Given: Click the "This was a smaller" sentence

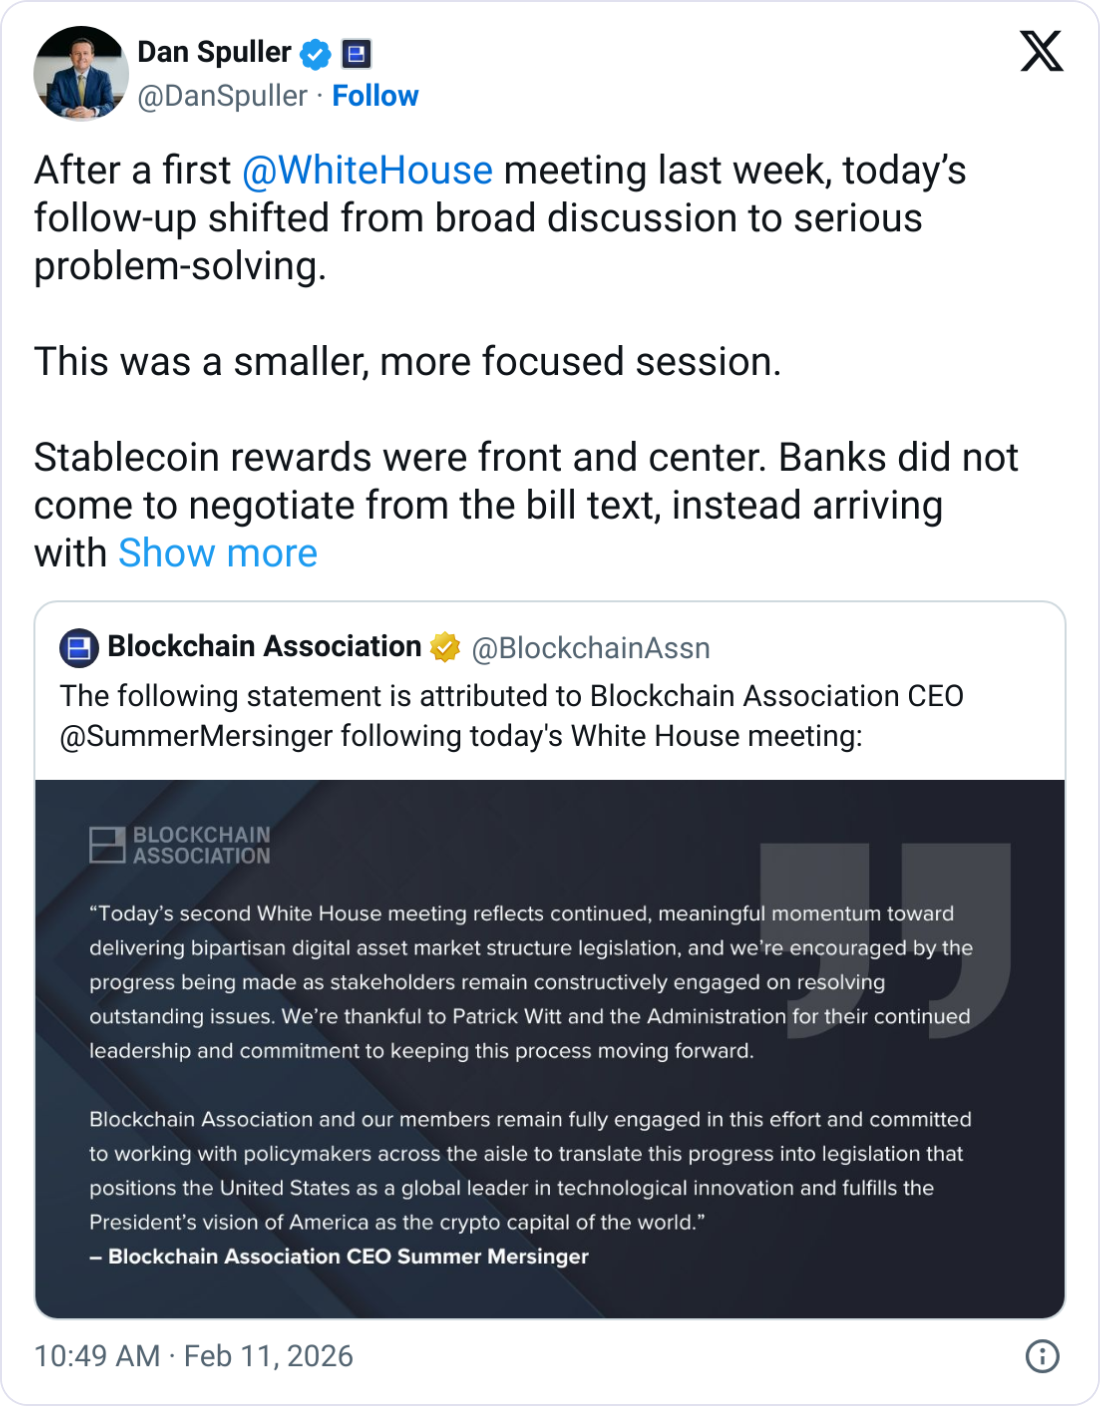Looking at the screenshot, I should [x=408, y=362].
